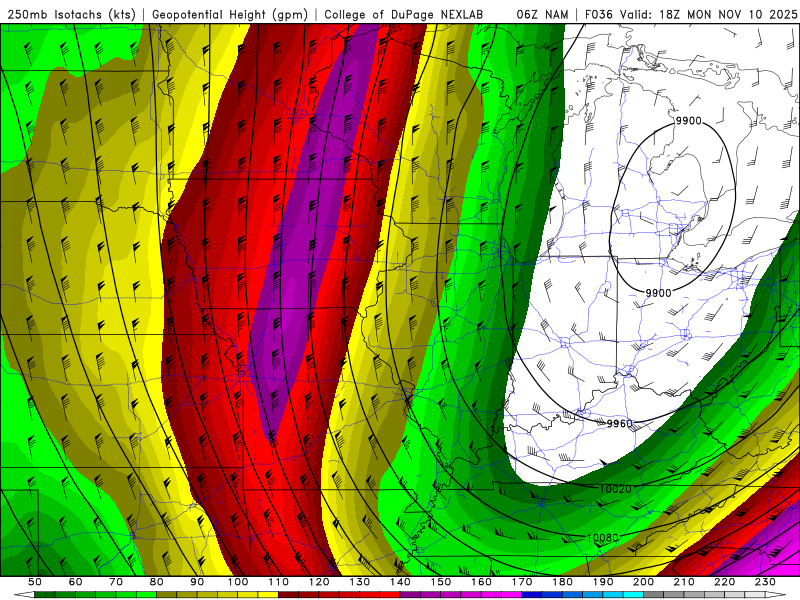Image resolution: width=800 pixels, height=600 pixels.
Task: Click the cyan swatch in the color bar
Action: pos(633,595)
